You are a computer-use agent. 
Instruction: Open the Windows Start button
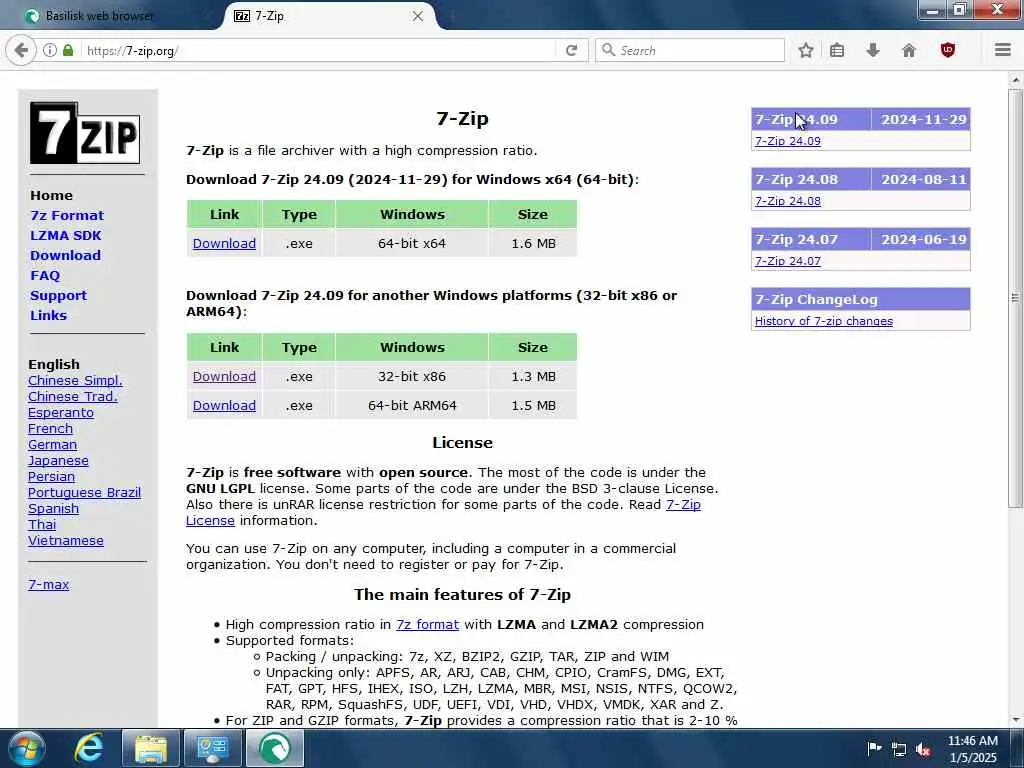25,748
